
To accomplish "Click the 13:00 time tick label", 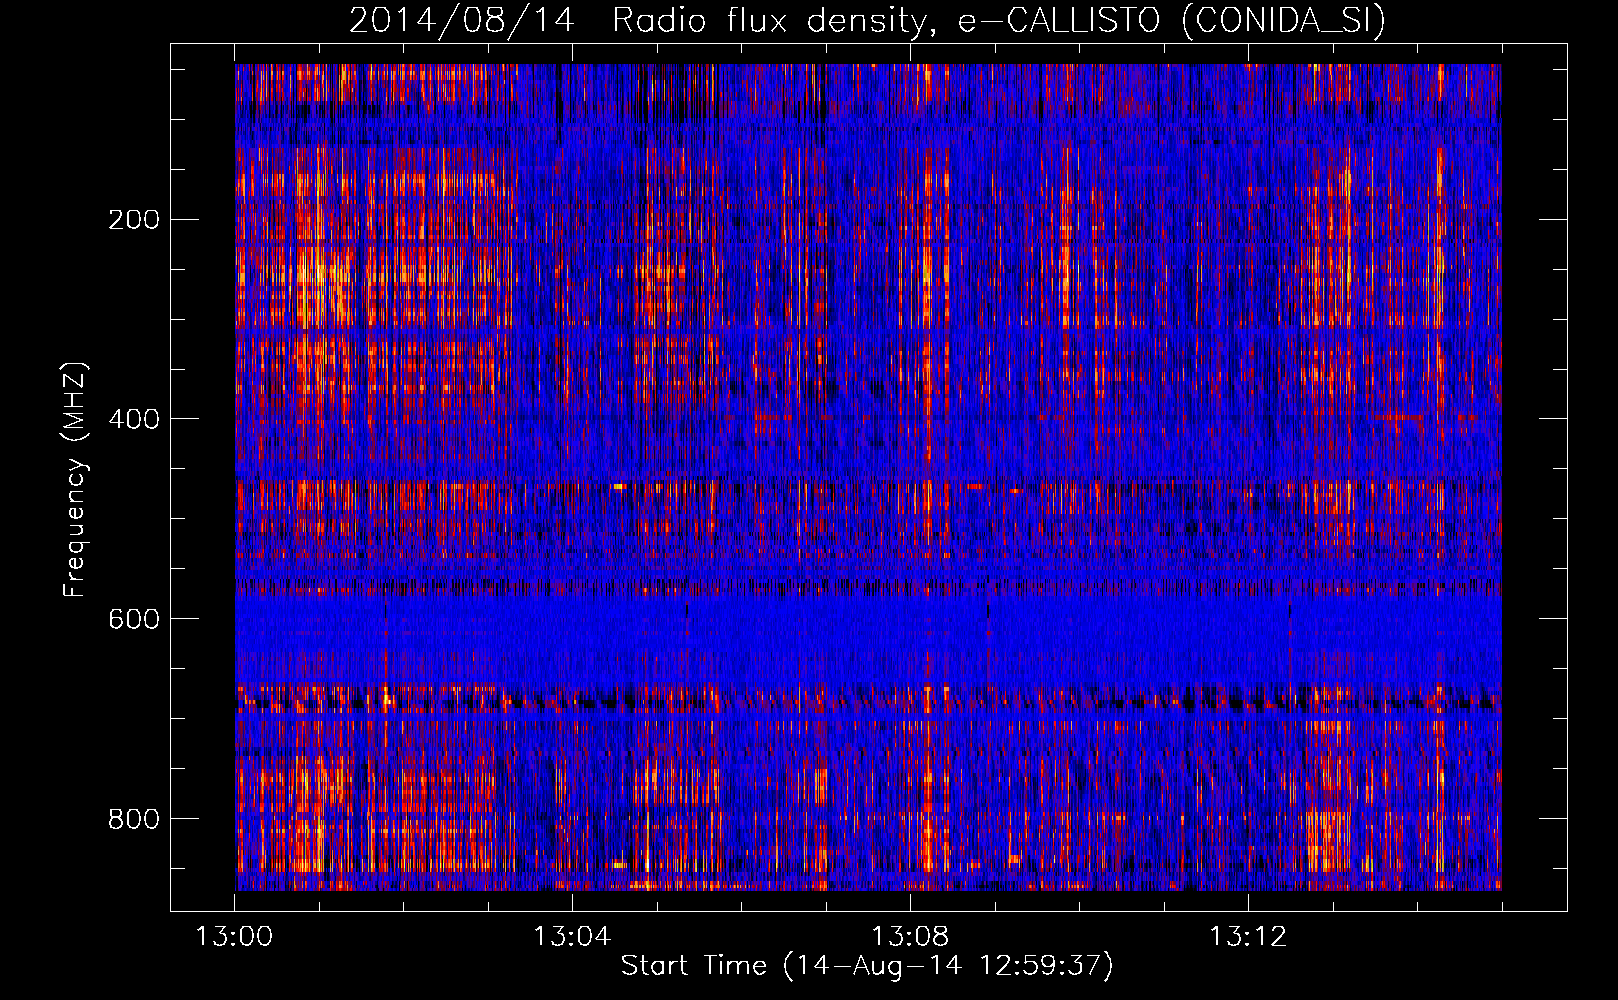I will click(234, 936).
